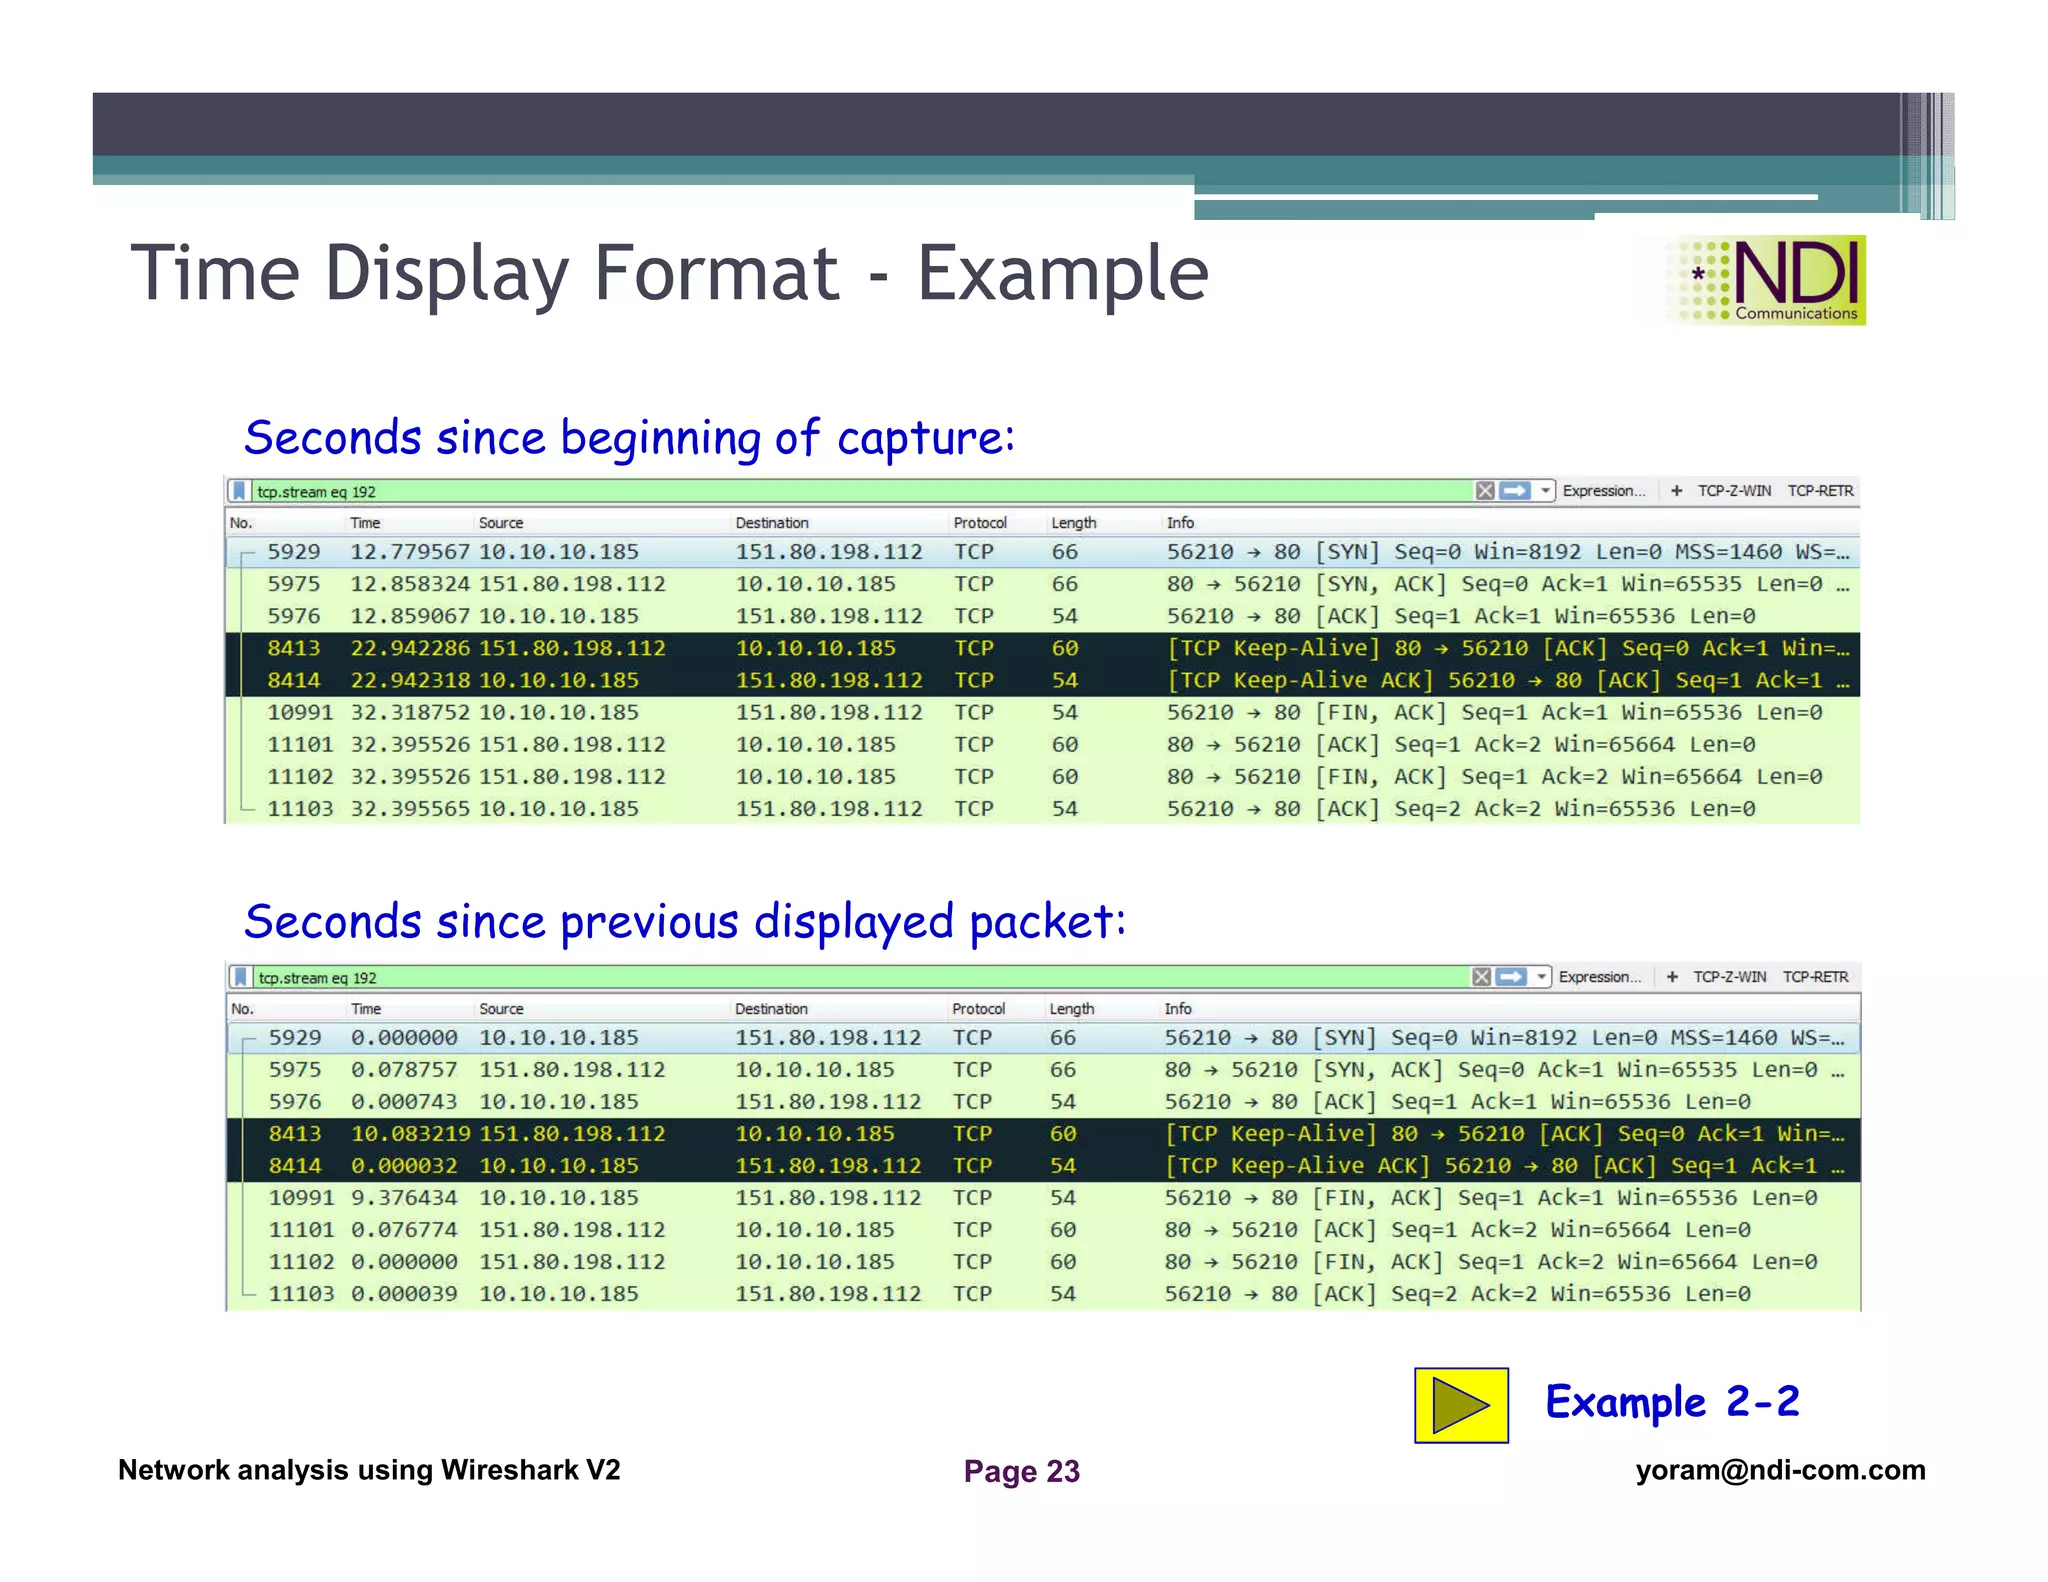
Task: Select lower packet 5975 with time 0.078757
Action: [1044, 1070]
